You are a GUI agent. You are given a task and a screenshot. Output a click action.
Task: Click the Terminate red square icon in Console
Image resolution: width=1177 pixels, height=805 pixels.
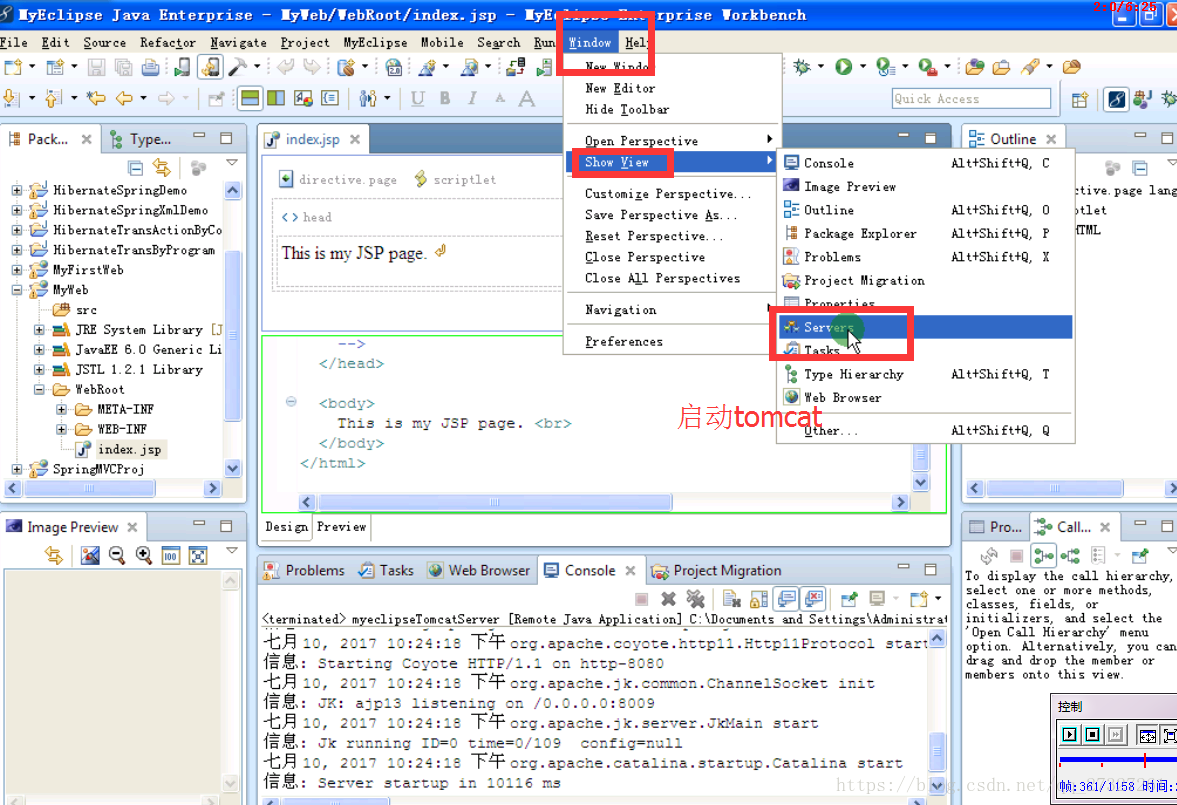tap(641, 599)
